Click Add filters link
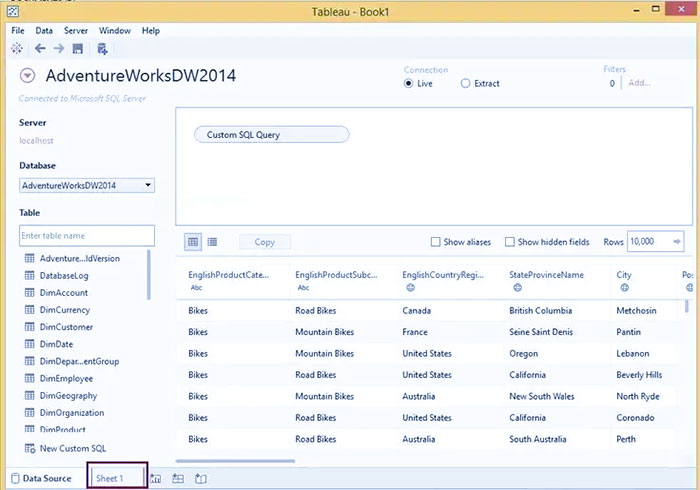700x490 pixels. pos(639,83)
